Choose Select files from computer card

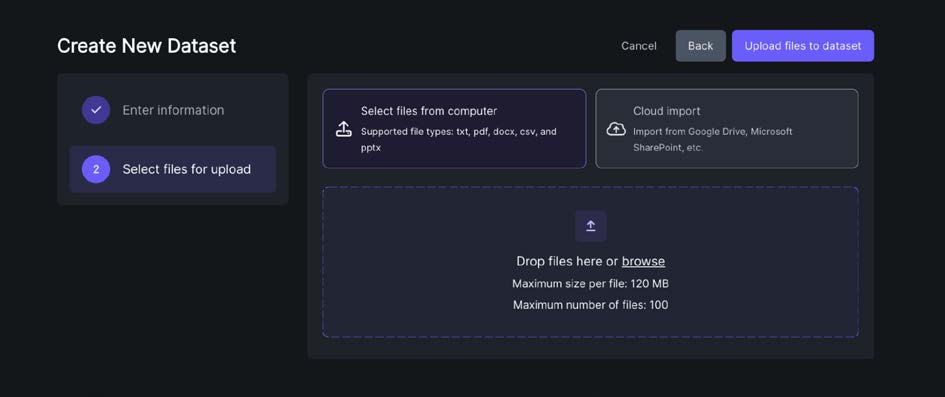click(454, 128)
